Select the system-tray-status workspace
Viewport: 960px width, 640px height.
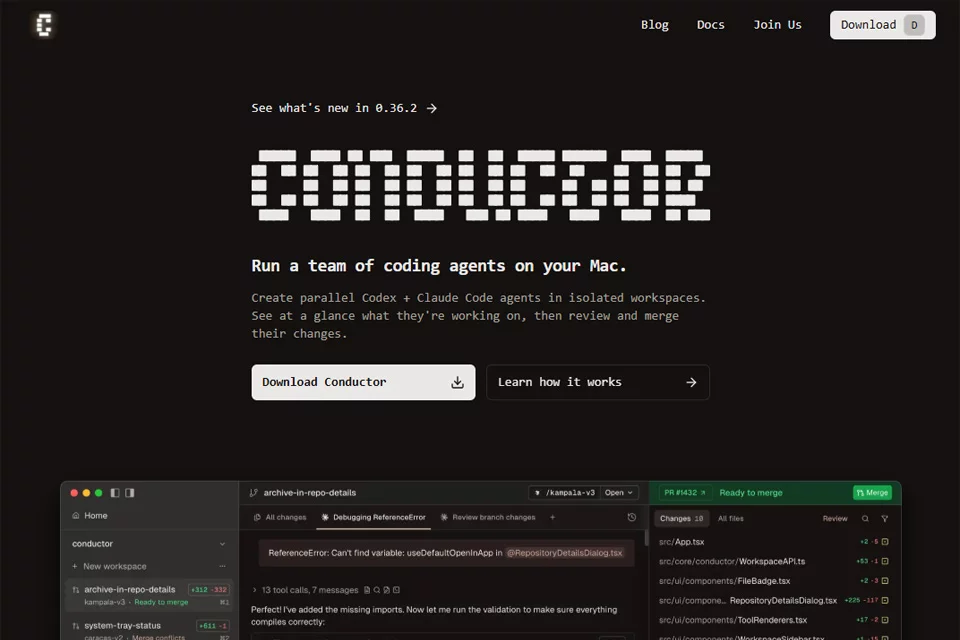[x=149, y=629]
